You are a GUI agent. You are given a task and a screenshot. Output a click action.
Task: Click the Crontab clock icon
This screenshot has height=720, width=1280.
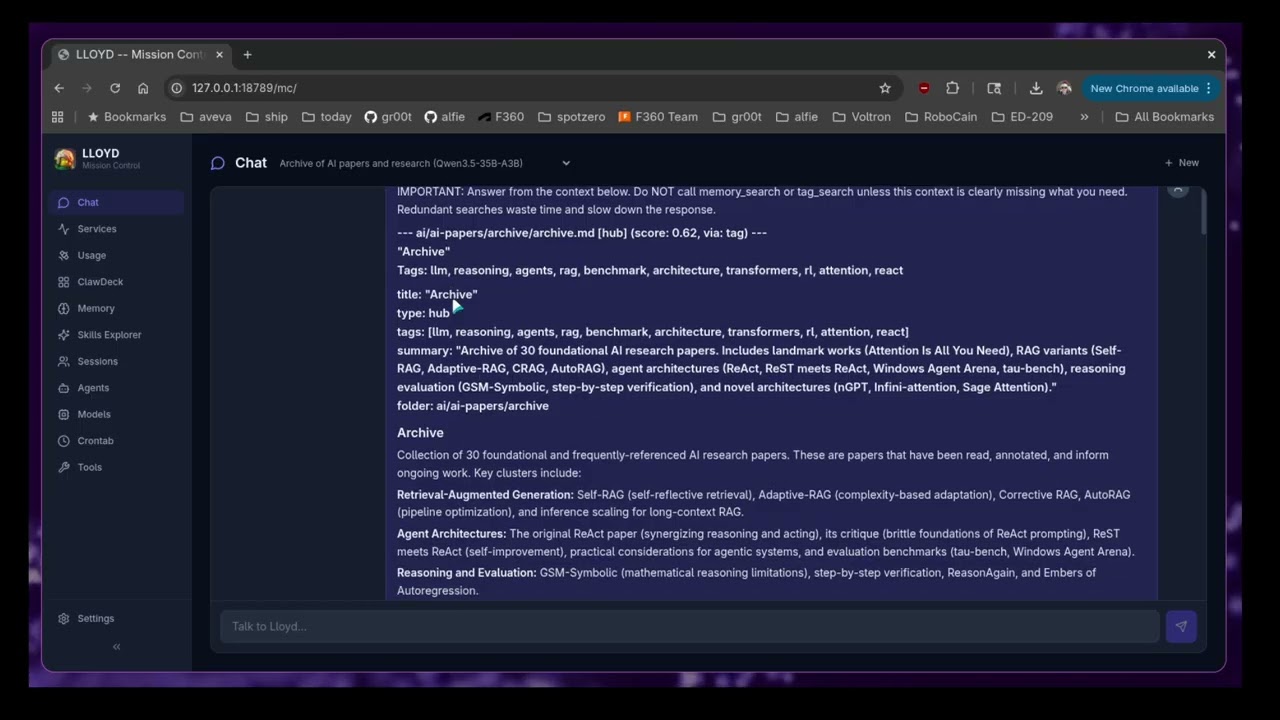(x=64, y=441)
